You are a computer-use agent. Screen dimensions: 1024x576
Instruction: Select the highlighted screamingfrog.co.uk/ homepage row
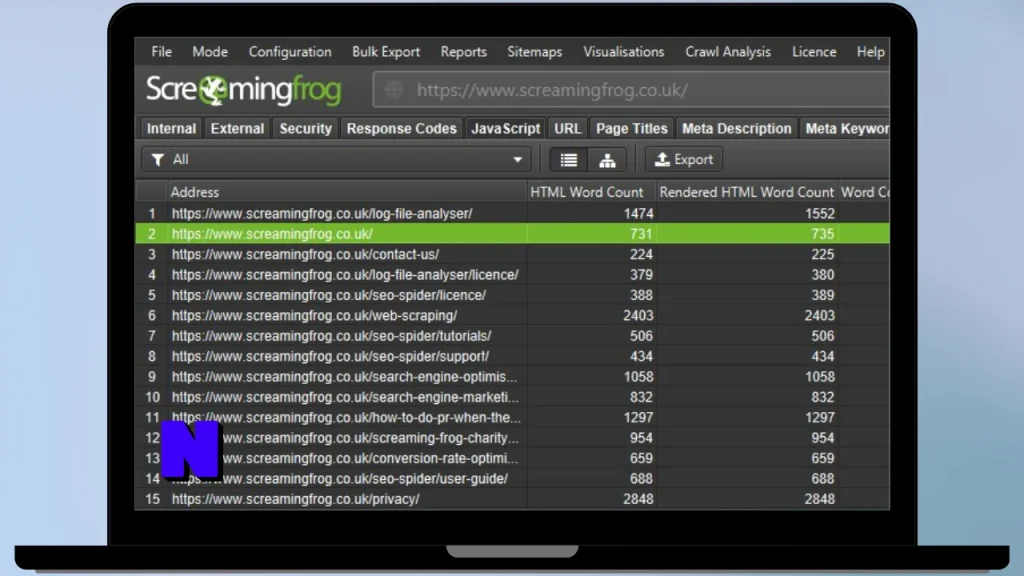point(512,234)
